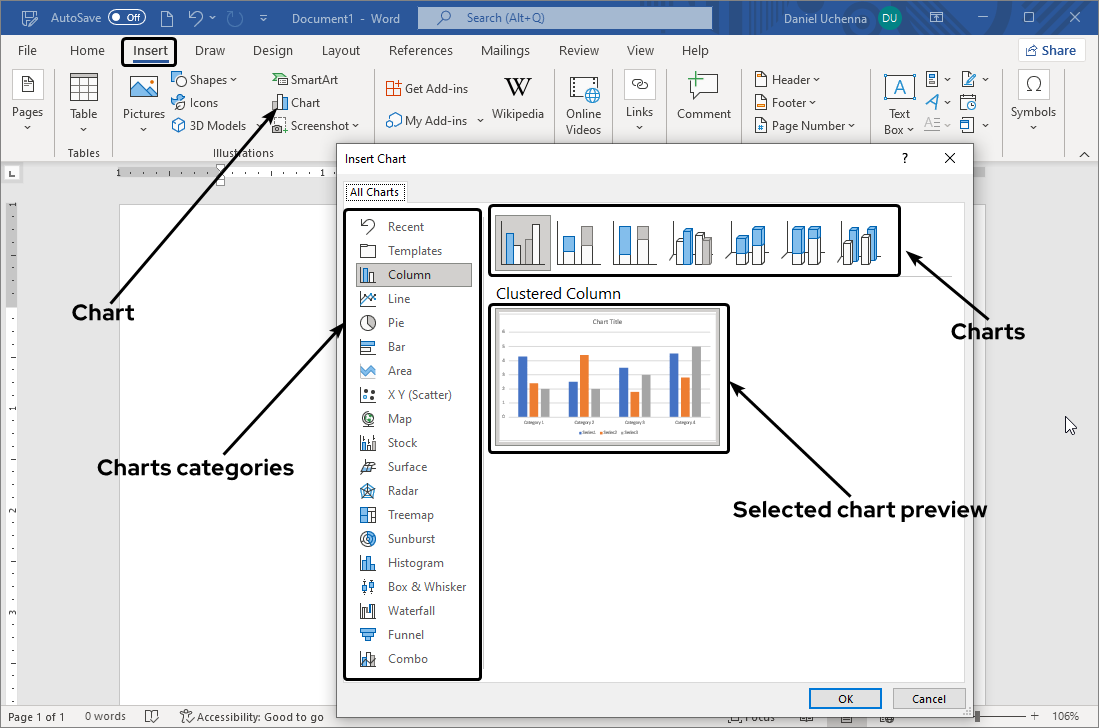Choose the 3-D Clustered Column chart icon
Viewport: 1099px width, 728px height.
691,244
